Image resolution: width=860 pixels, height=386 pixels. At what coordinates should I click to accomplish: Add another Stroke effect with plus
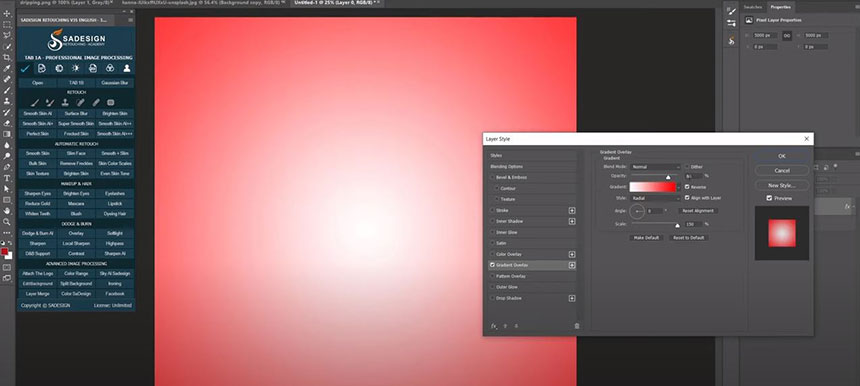click(x=572, y=211)
